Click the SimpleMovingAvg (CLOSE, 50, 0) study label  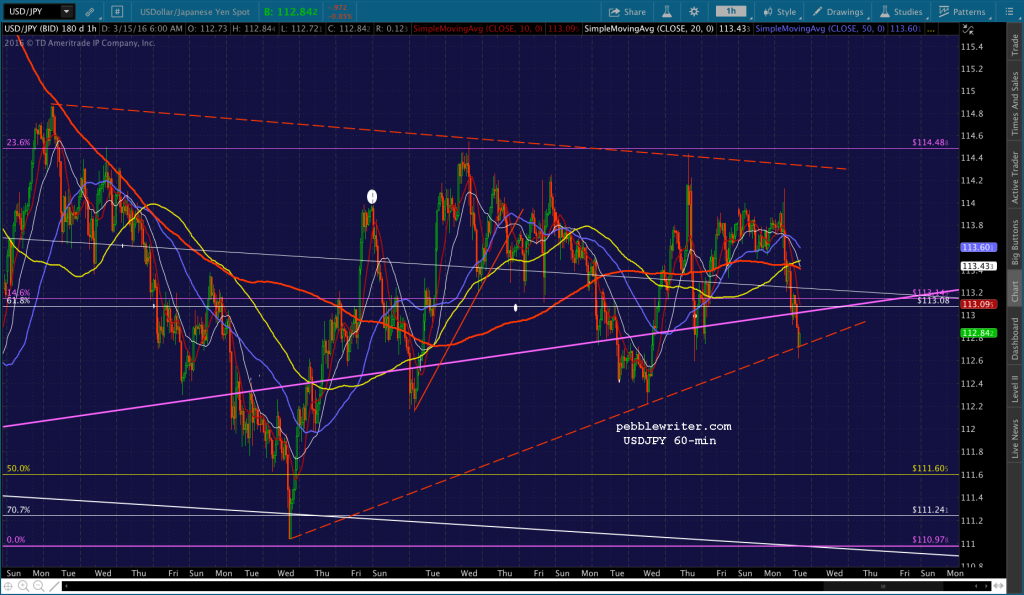pos(820,29)
